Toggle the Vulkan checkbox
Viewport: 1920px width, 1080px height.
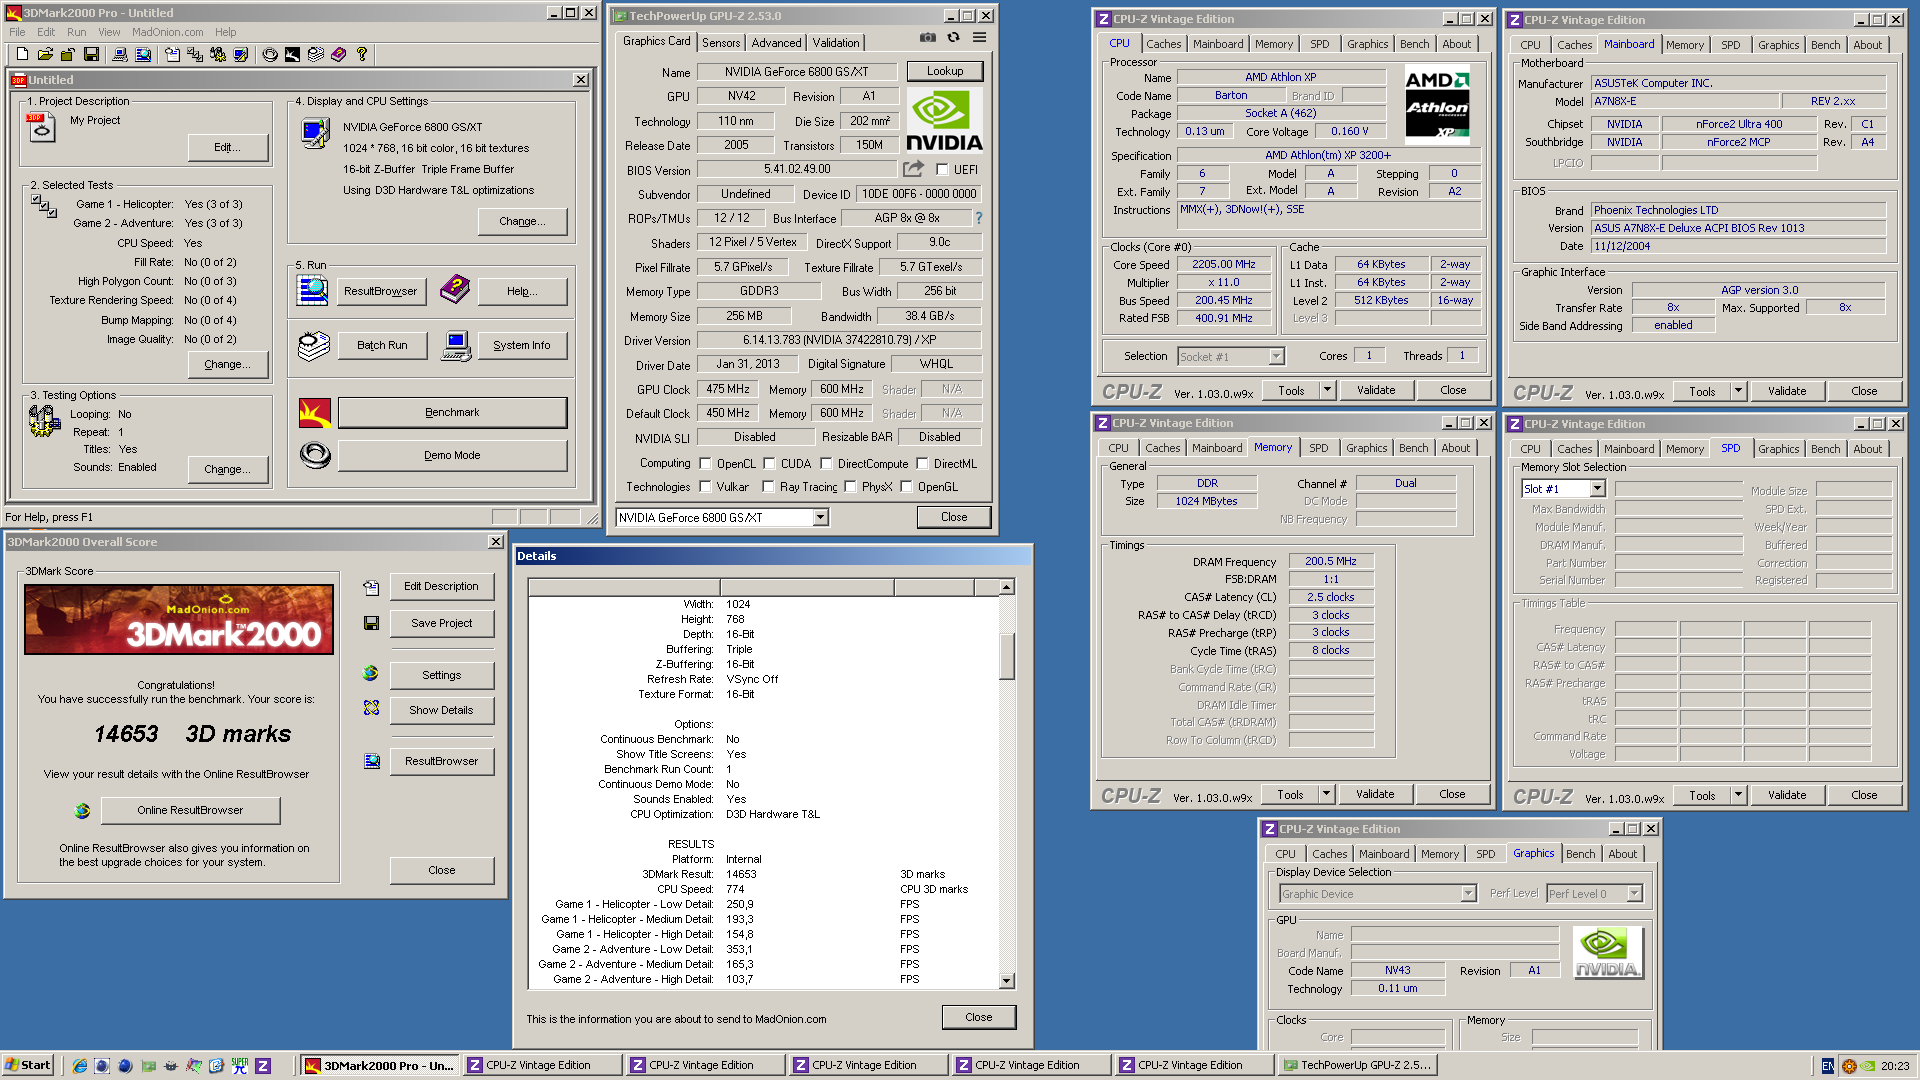706,487
